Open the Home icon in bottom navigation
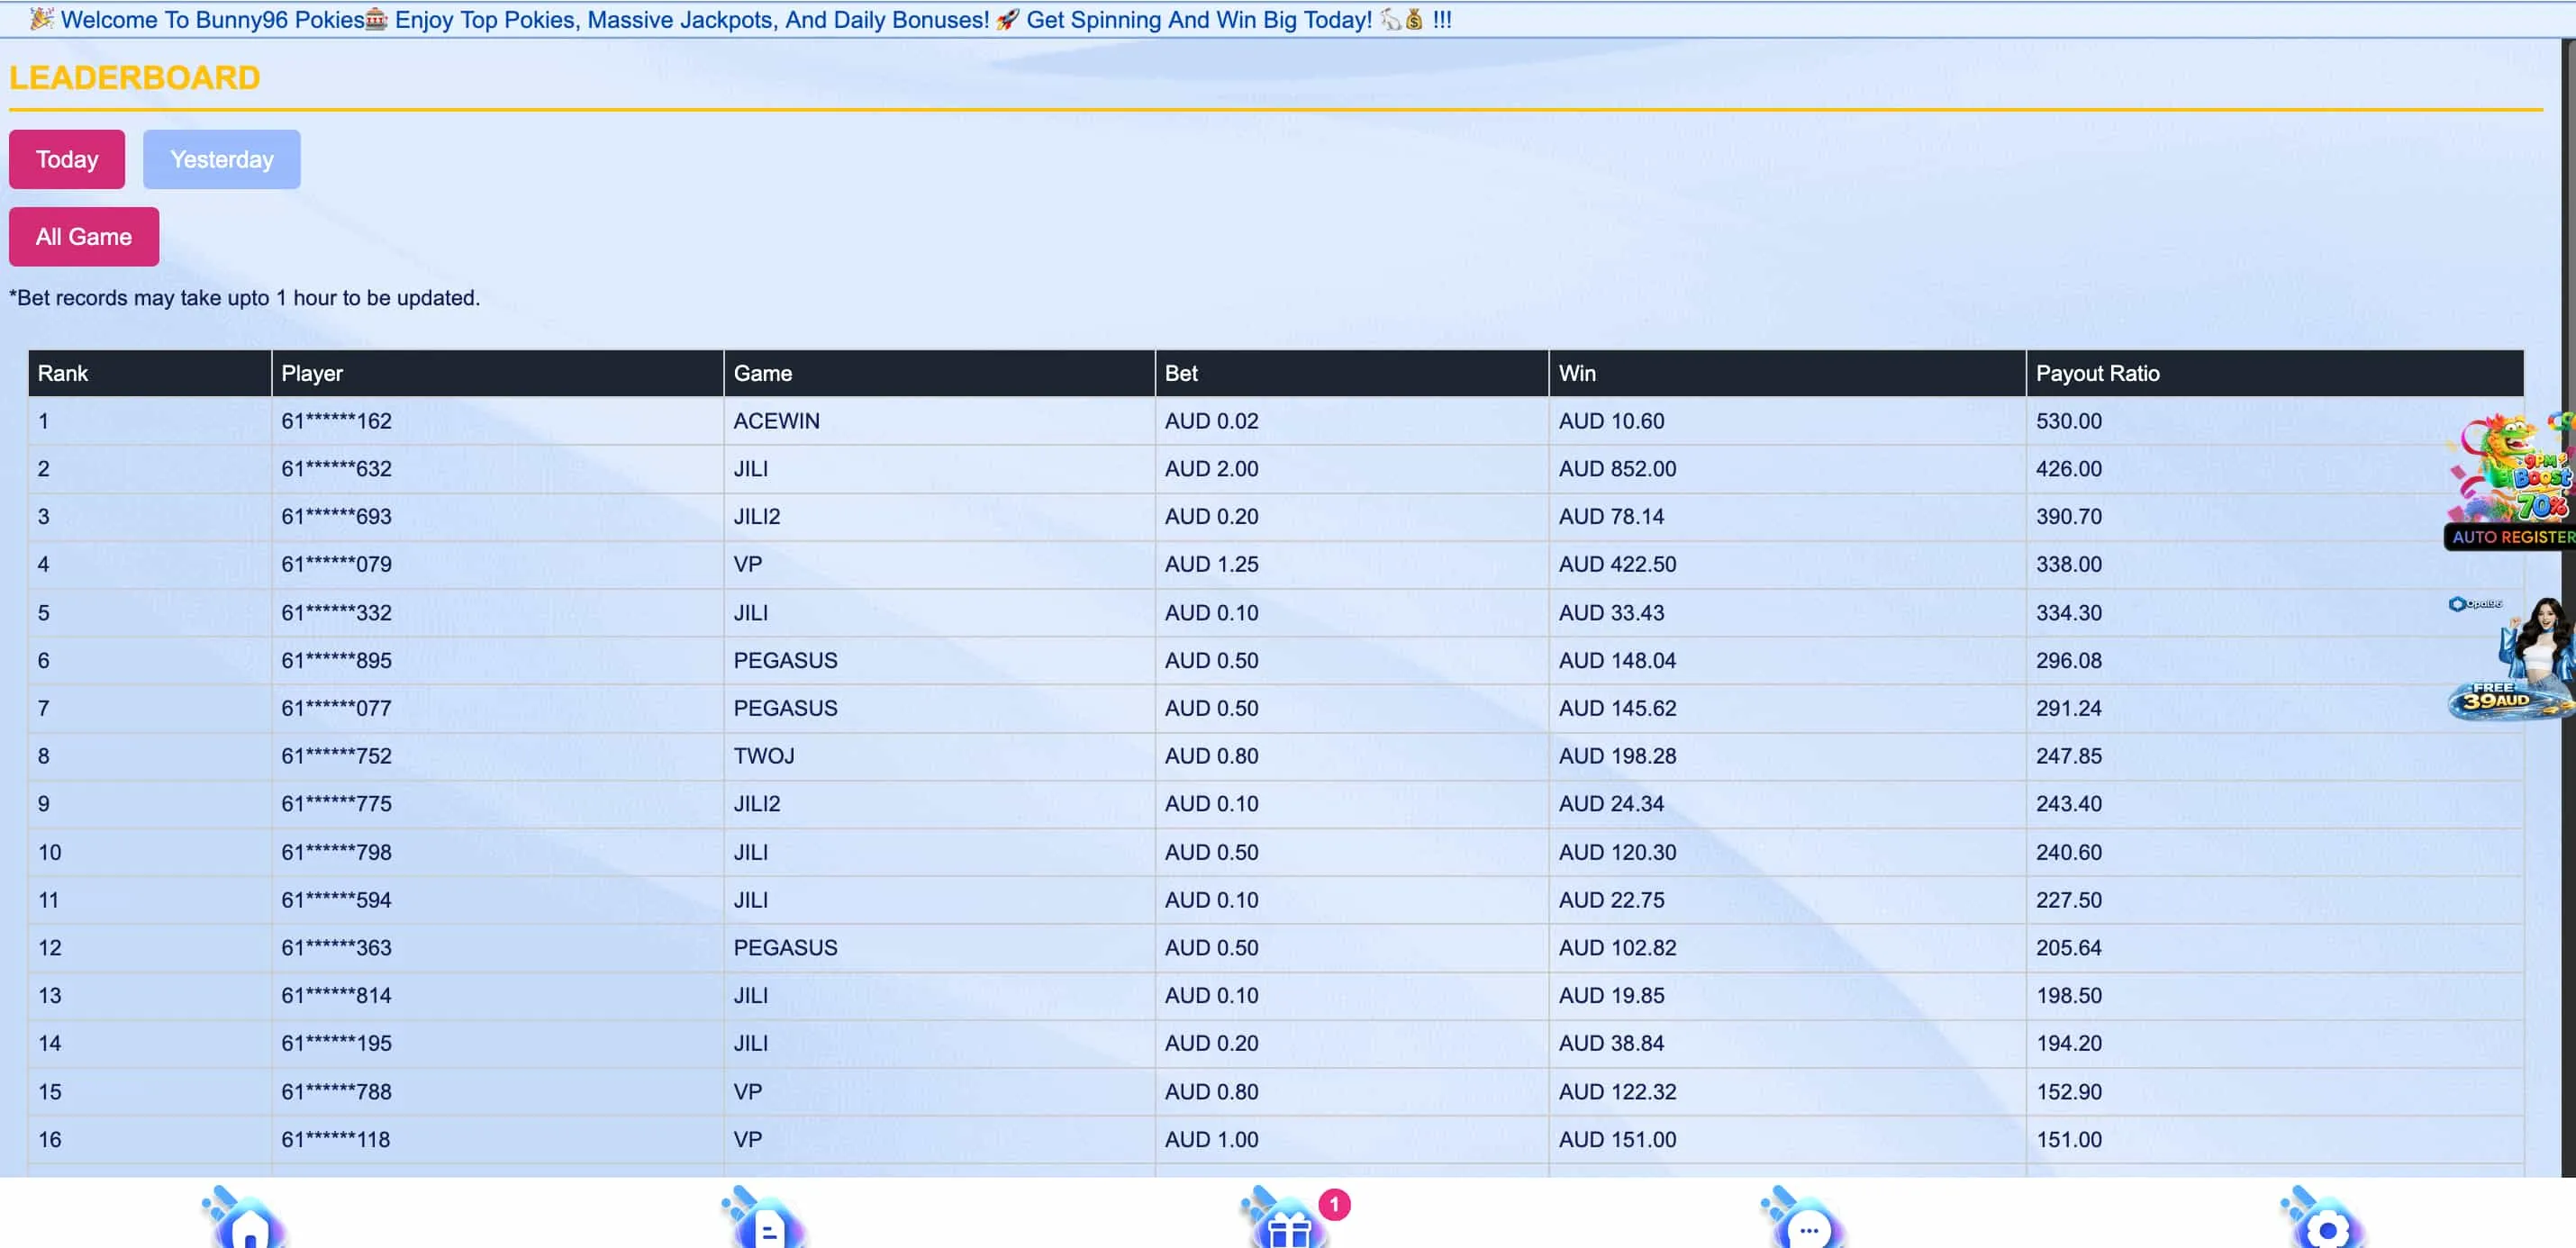This screenshot has height=1248, width=2576. pos(245,1218)
